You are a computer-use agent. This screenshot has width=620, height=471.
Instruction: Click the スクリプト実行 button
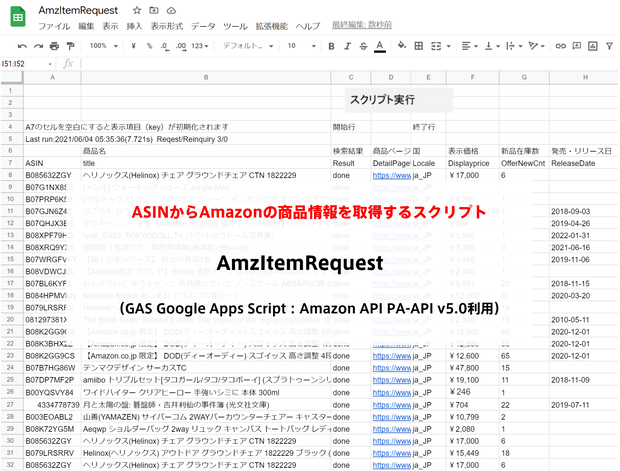(399, 100)
